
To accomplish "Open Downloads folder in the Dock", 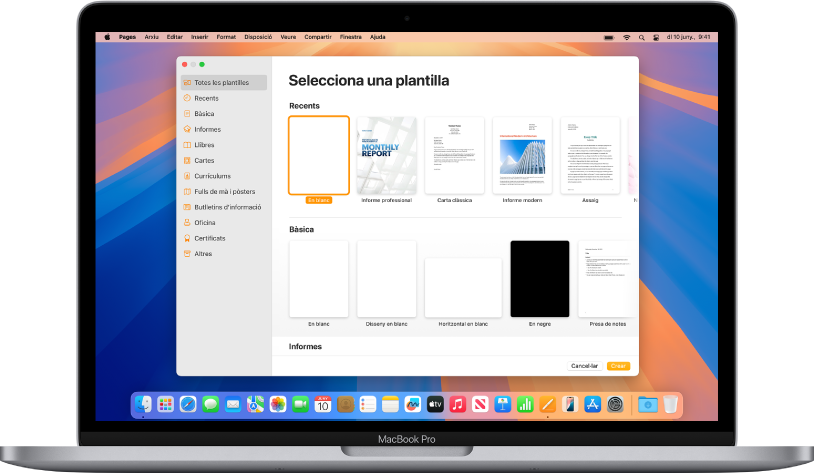I will [x=648, y=404].
